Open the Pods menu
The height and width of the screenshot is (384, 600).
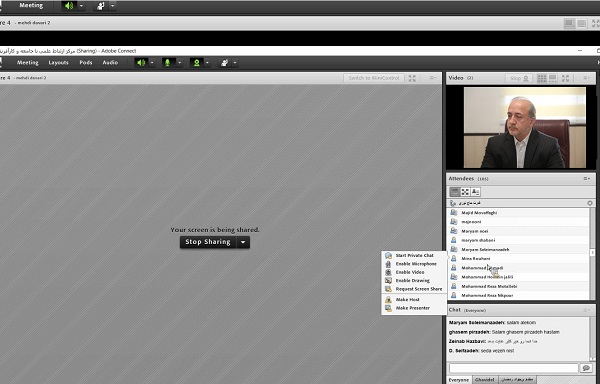coord(86,62)
